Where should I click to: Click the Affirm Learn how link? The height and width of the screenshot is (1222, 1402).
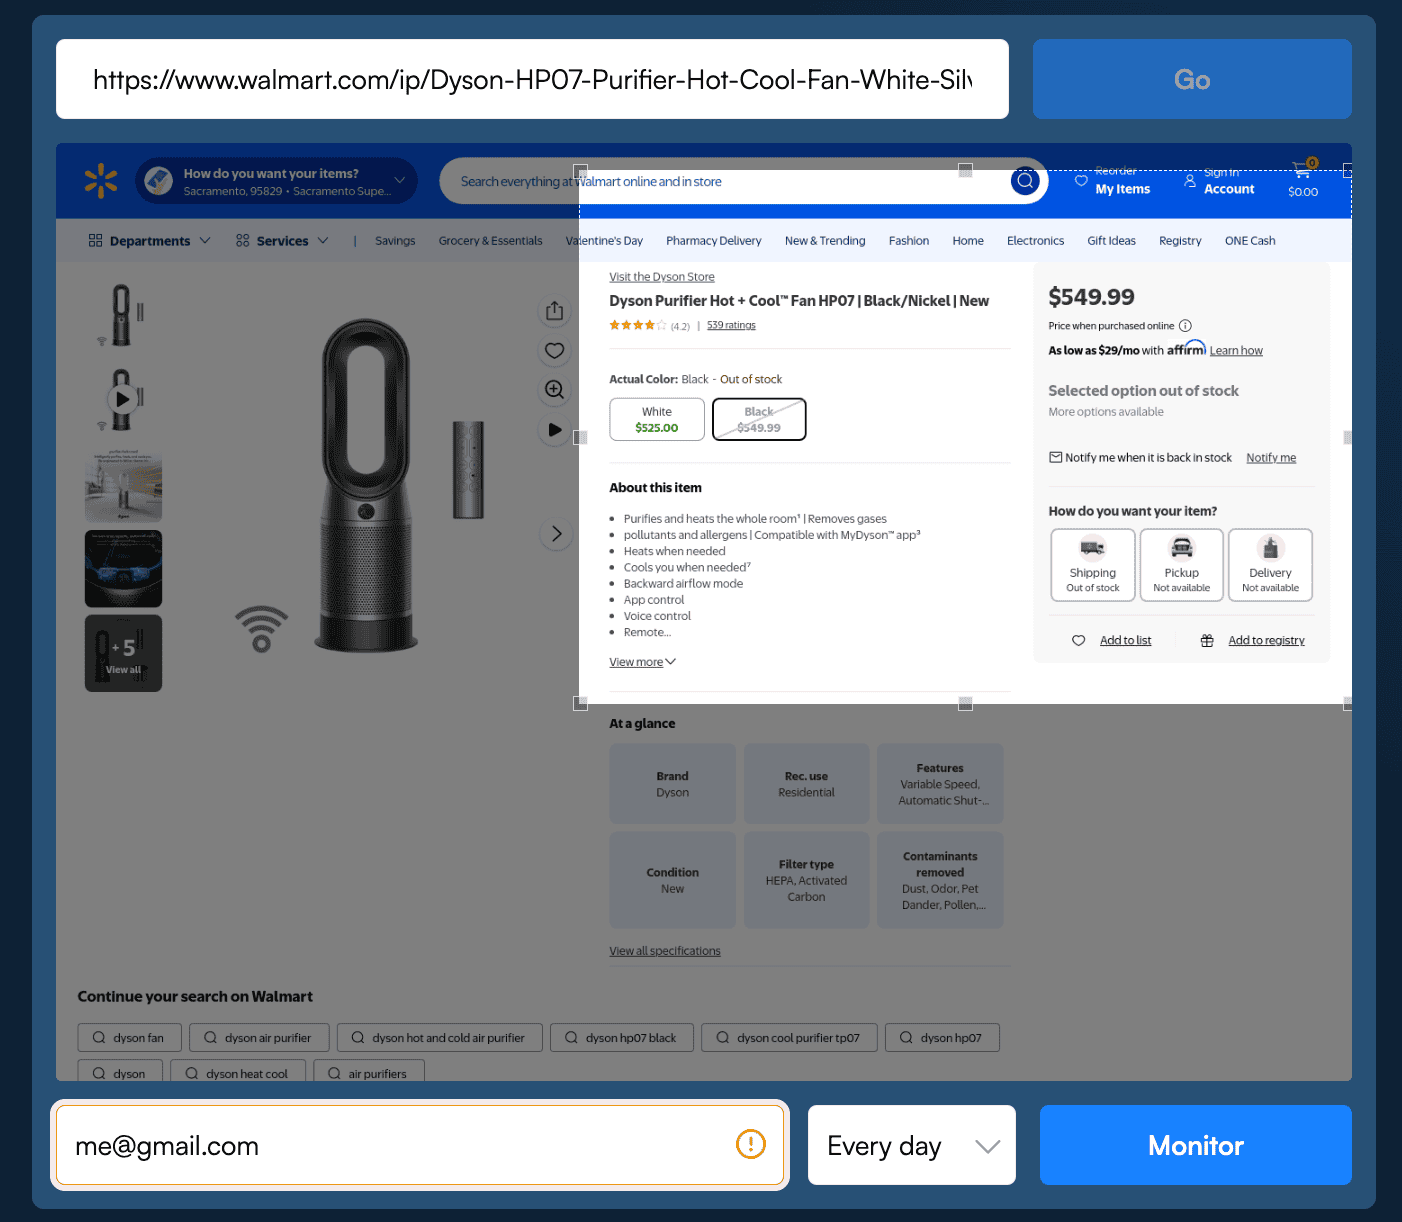coord(1236,351)
